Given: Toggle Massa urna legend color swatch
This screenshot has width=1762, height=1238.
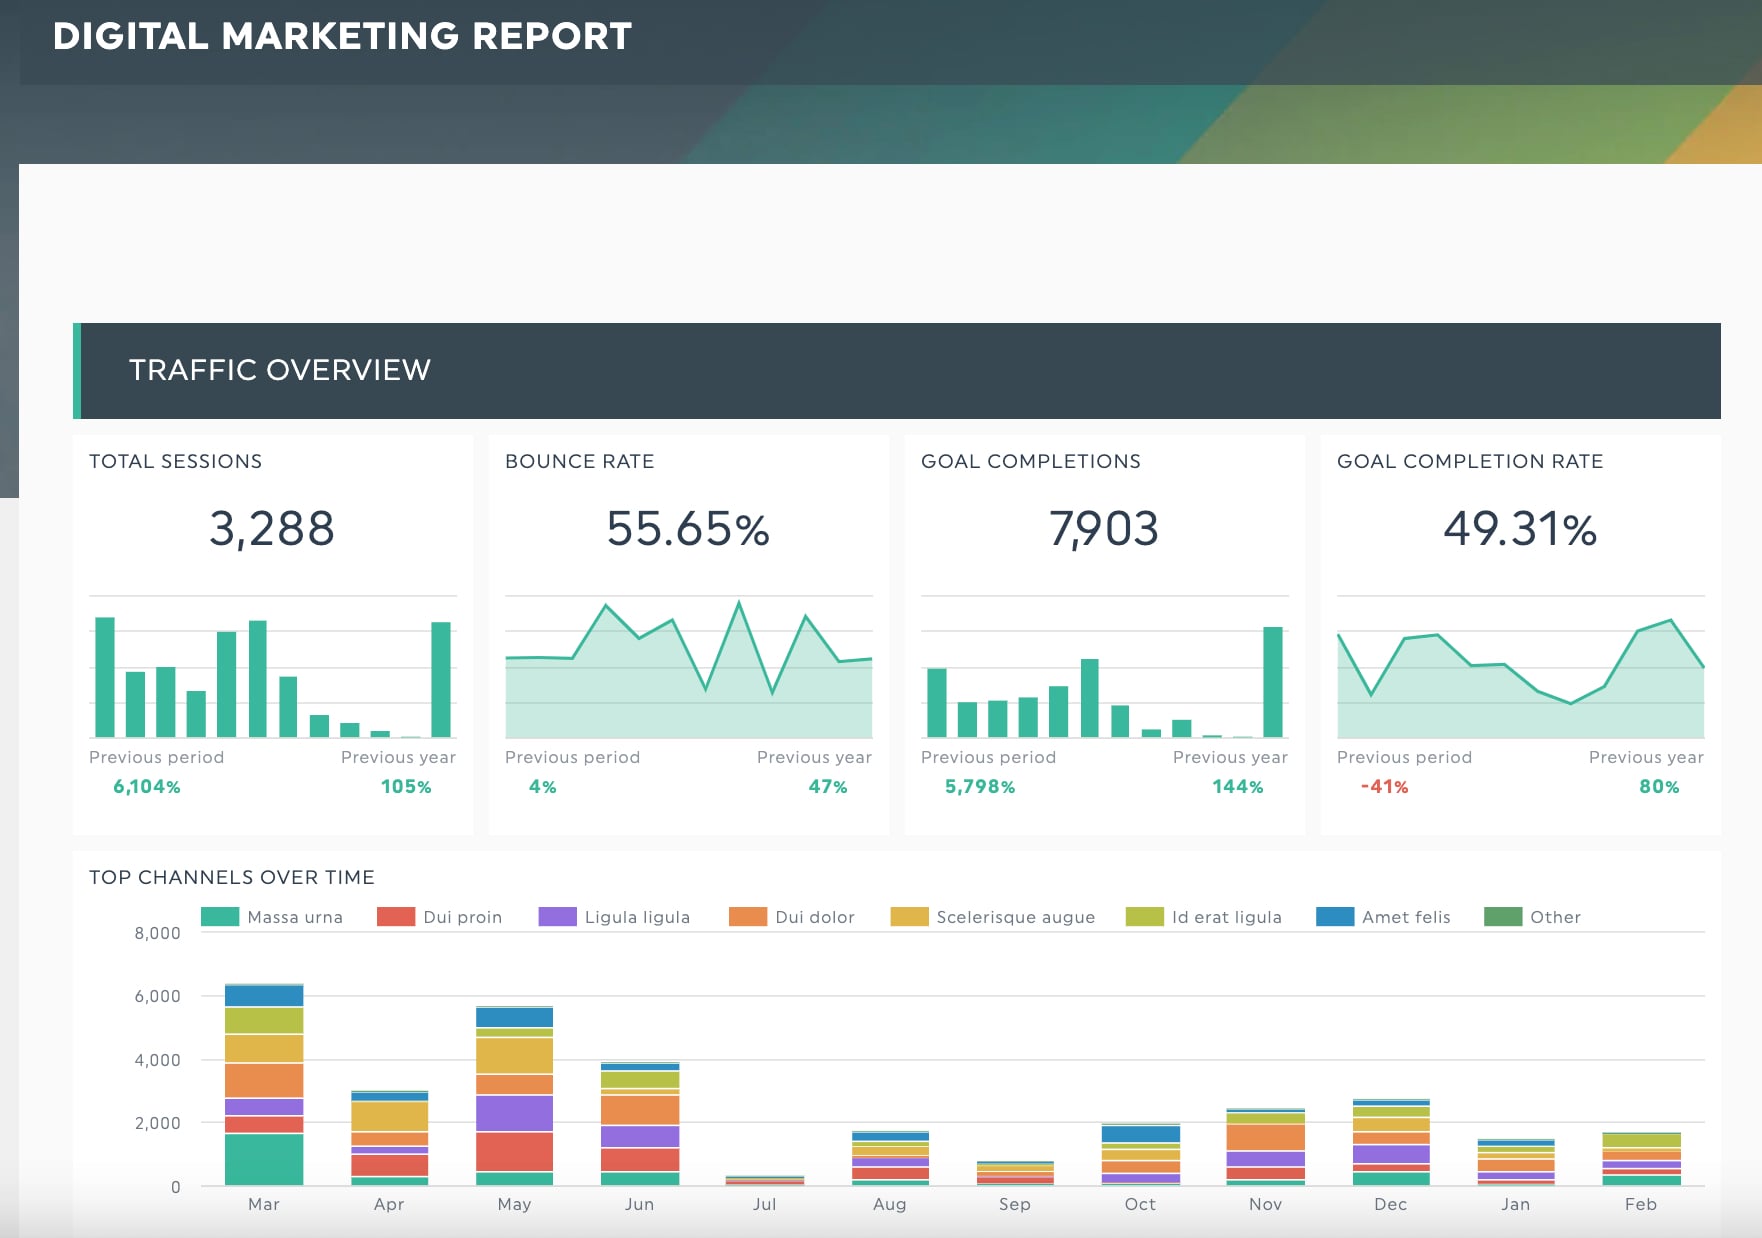Looking at the screenshot, I should click(220, 917).
